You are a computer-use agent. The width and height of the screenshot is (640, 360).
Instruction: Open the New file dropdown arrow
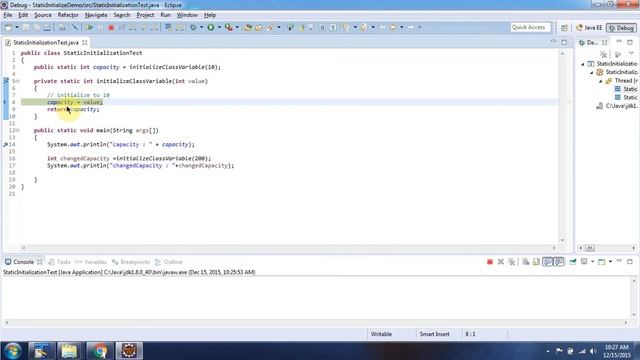point(17,27)
